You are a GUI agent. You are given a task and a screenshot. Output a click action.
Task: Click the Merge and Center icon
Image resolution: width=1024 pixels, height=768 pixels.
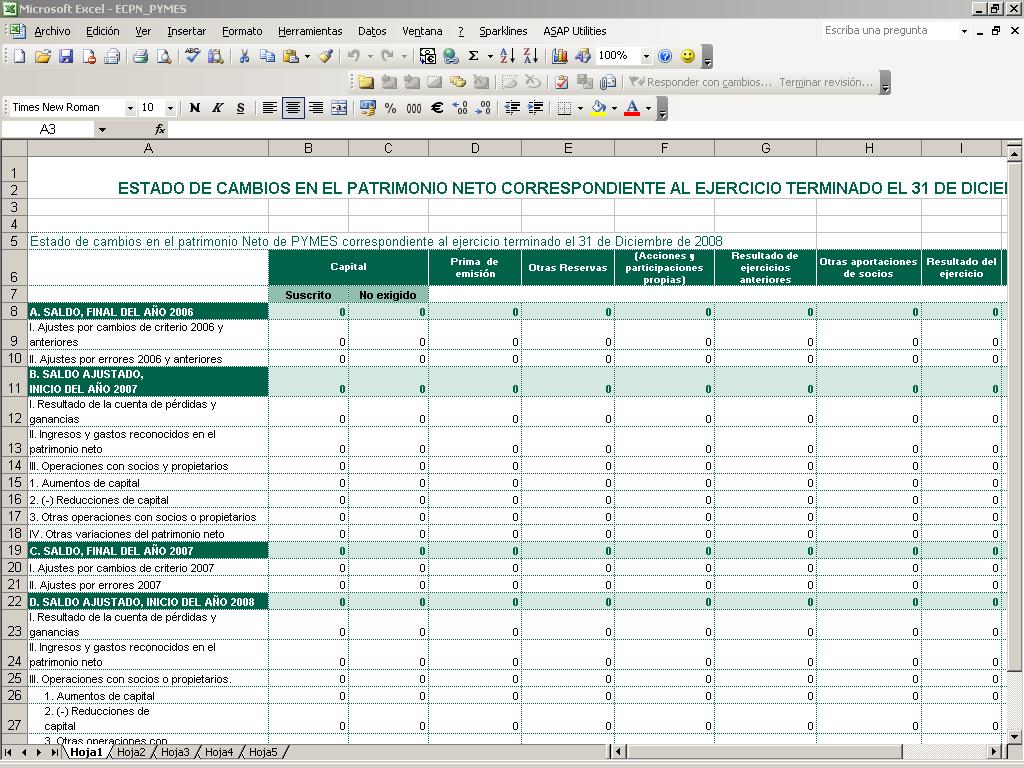[339, 108]
